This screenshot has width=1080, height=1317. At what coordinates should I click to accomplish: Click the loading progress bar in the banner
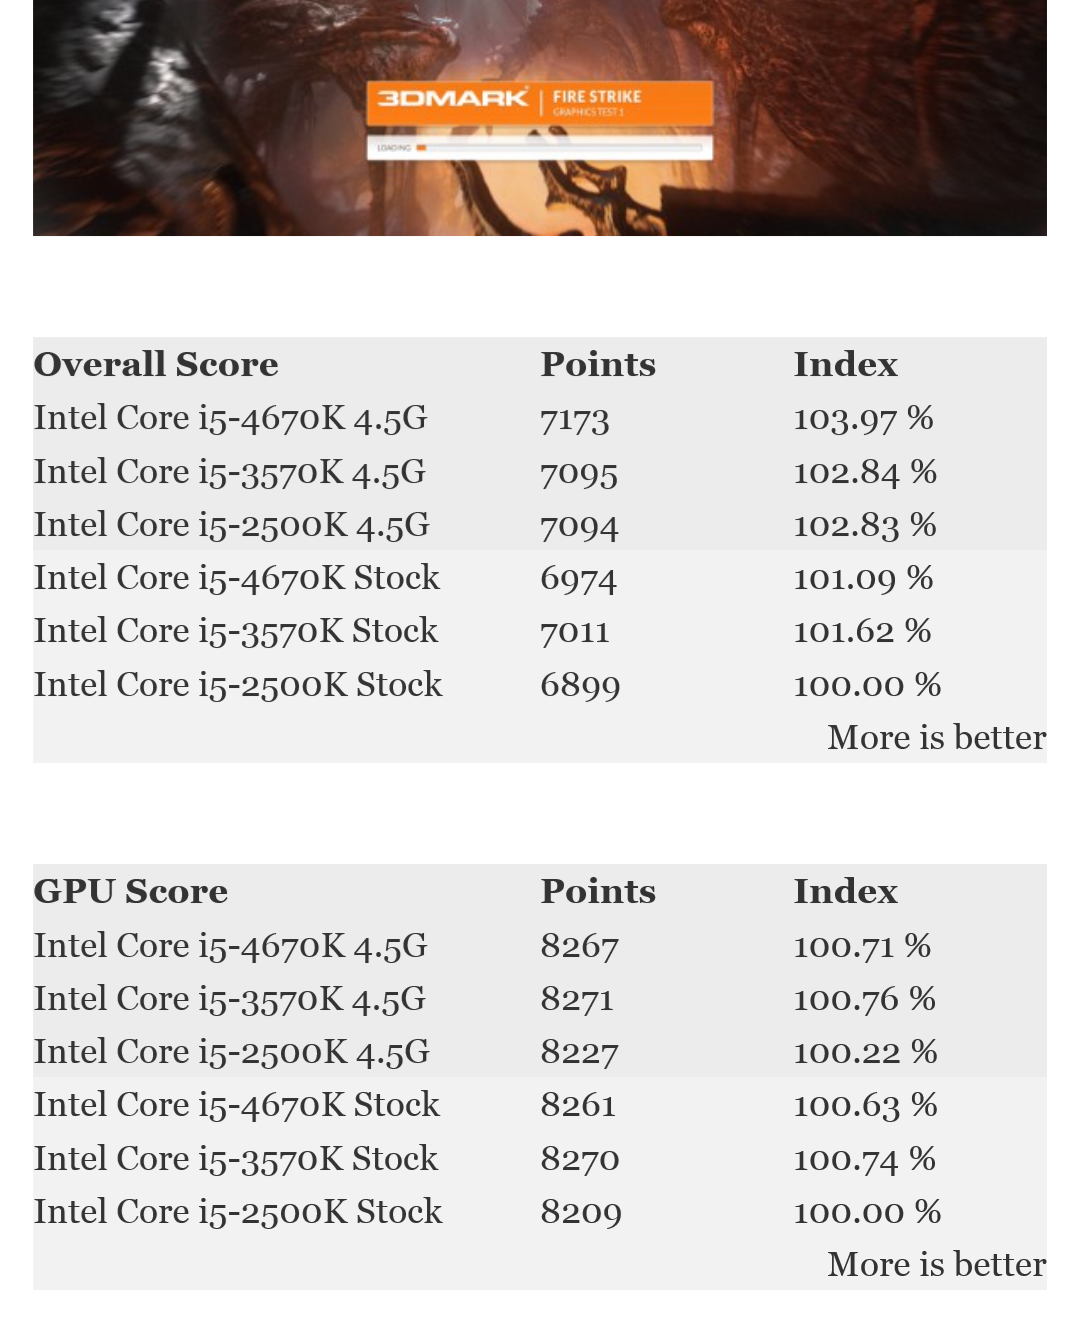pyautogui.click(x=540, y=148)
